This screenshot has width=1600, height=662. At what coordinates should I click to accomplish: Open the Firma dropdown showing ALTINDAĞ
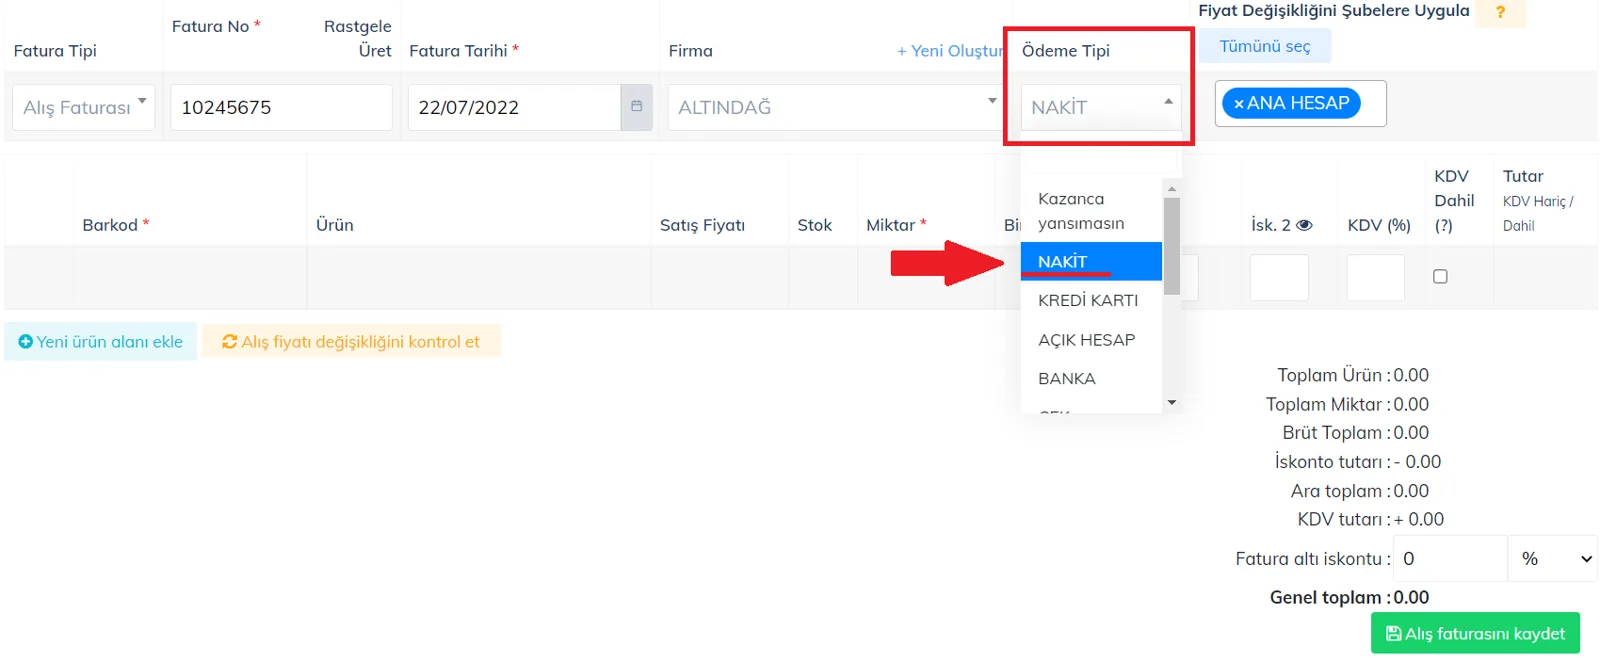click(x=837, y=107)
